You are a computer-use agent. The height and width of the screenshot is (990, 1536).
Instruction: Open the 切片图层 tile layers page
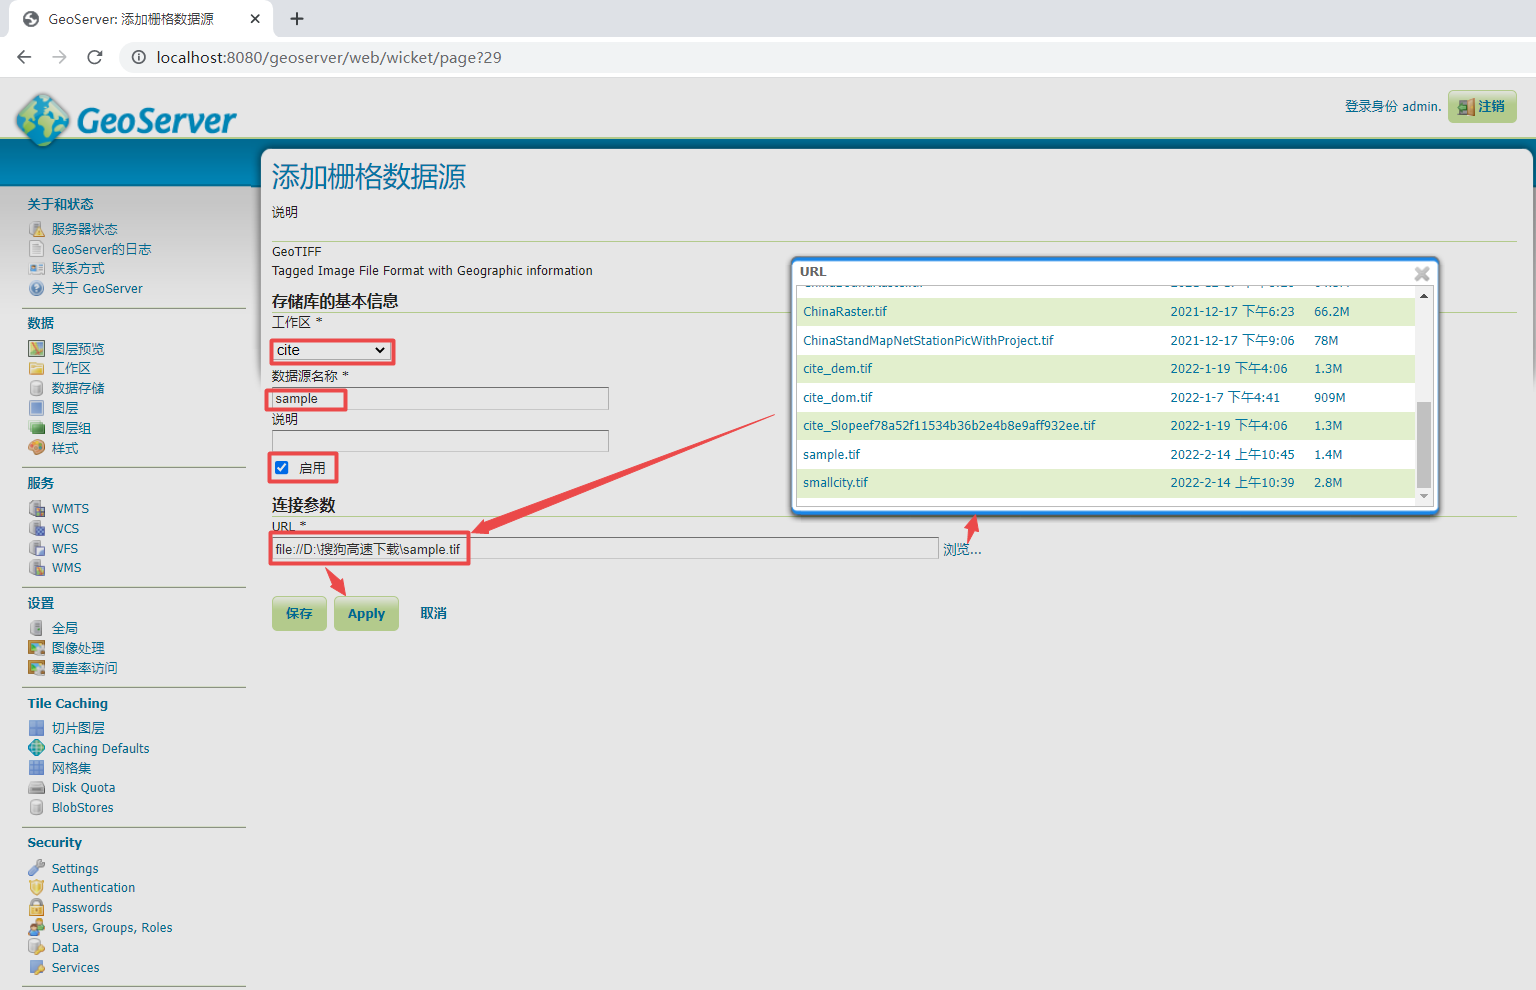tap(78, 727)
